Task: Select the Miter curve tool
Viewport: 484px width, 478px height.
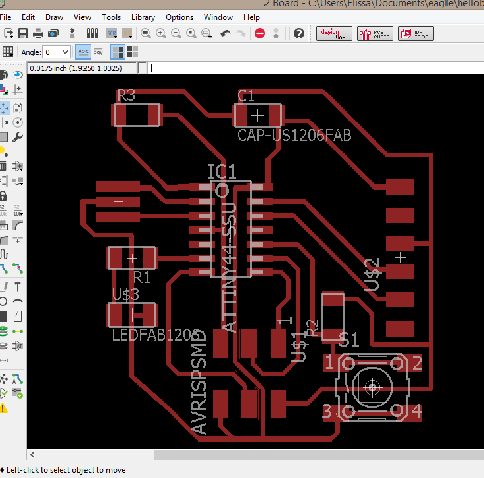Action: pyautogui.click(x=18, y=226)
